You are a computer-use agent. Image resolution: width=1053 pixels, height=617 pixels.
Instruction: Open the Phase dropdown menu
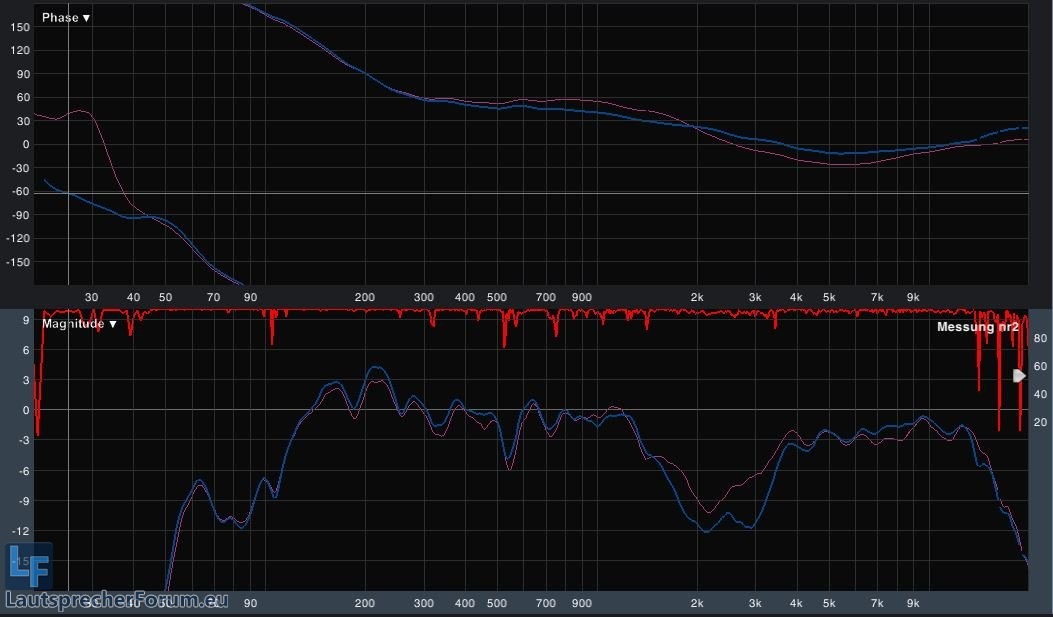click(x=65, y=18)
